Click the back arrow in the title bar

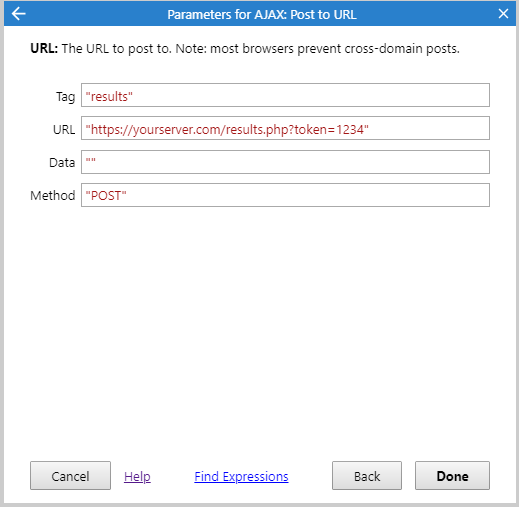pos(18,14)
